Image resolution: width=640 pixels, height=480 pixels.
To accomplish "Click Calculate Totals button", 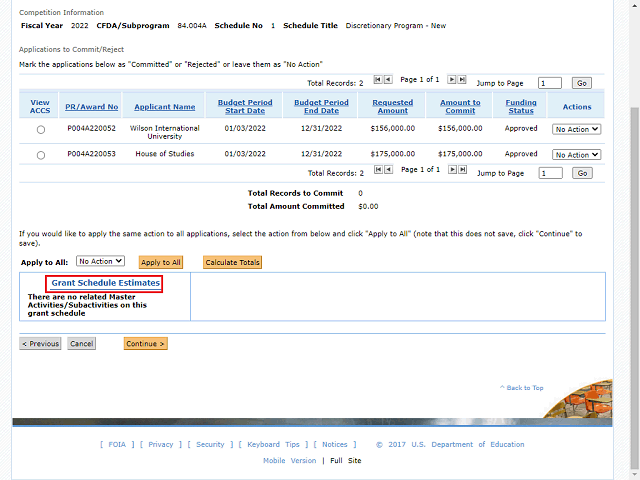I will 232,262.
